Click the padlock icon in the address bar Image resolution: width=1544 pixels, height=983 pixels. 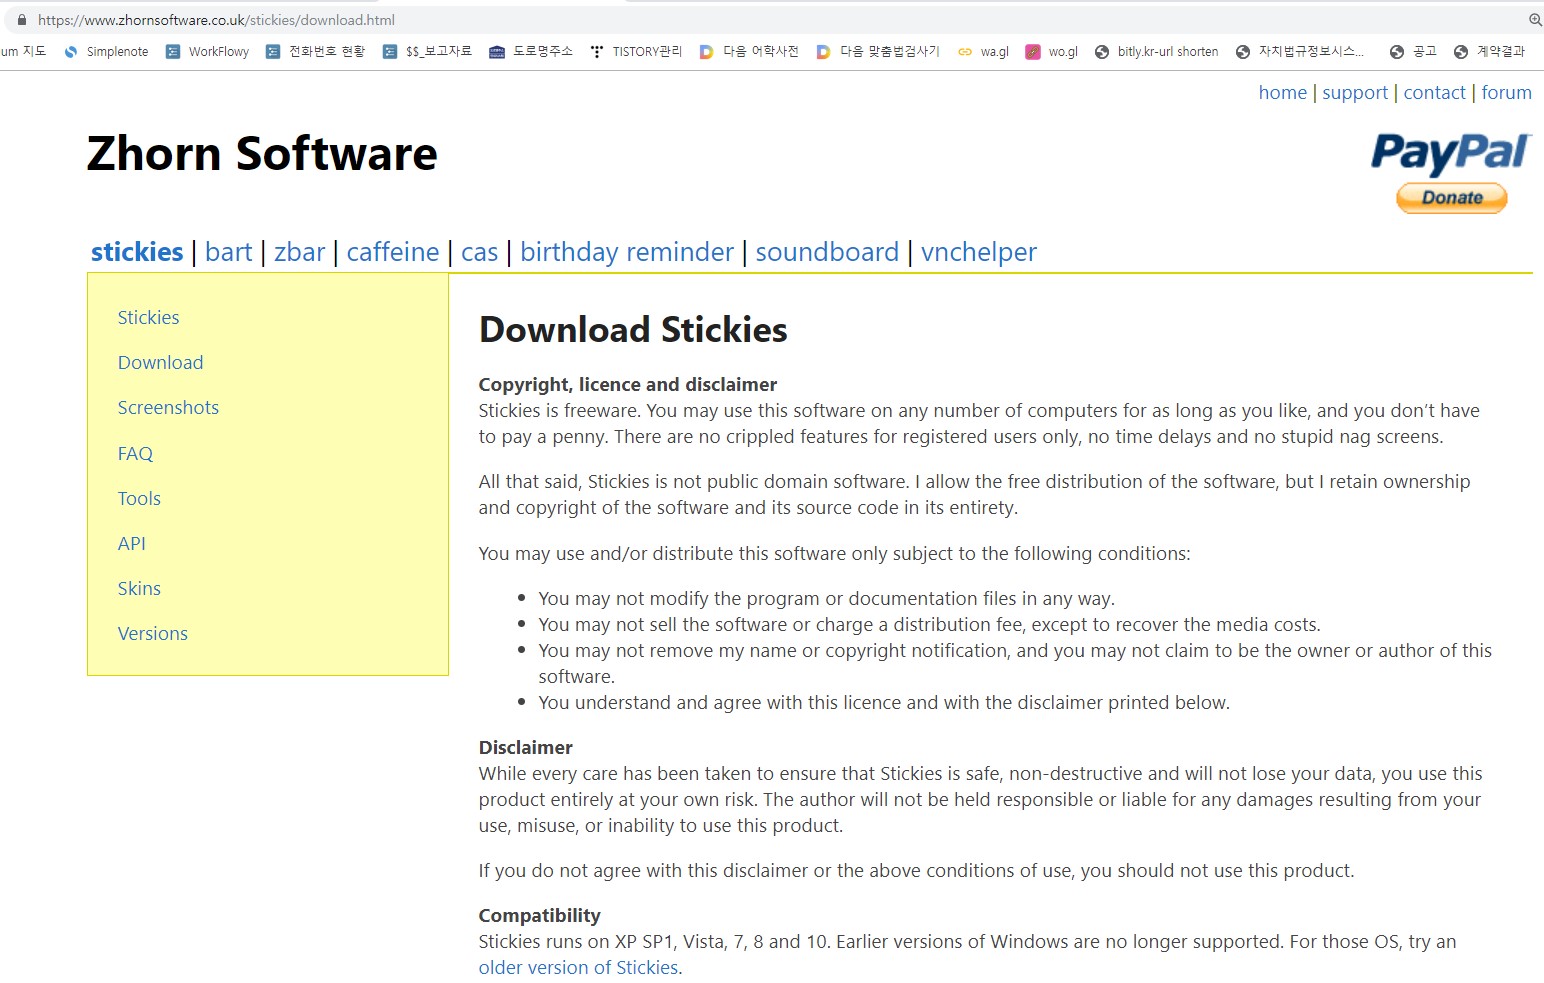coord(22,20)
